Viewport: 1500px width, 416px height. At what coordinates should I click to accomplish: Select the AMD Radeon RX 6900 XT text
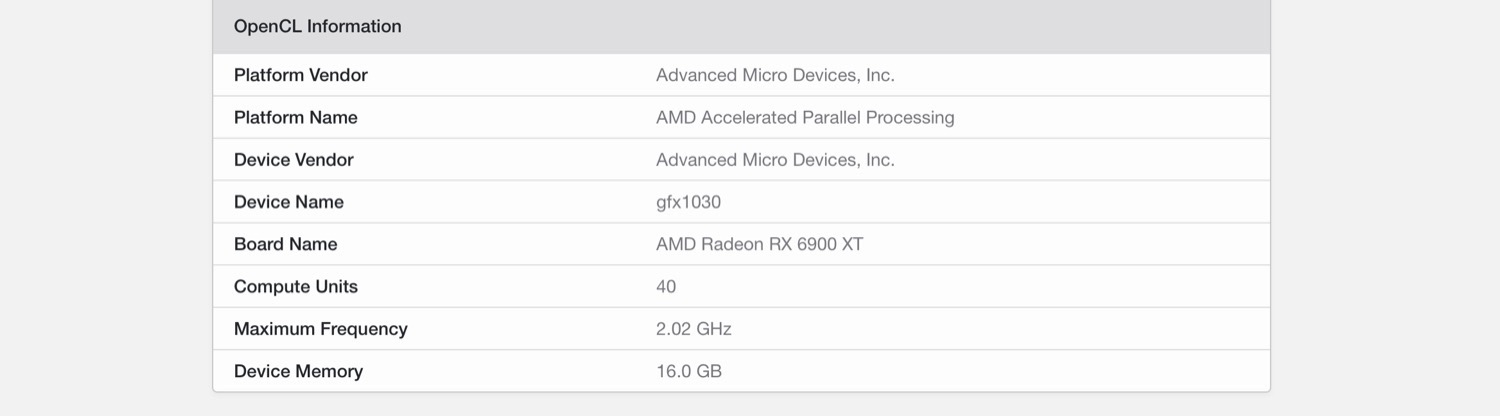tap(759, 244)
